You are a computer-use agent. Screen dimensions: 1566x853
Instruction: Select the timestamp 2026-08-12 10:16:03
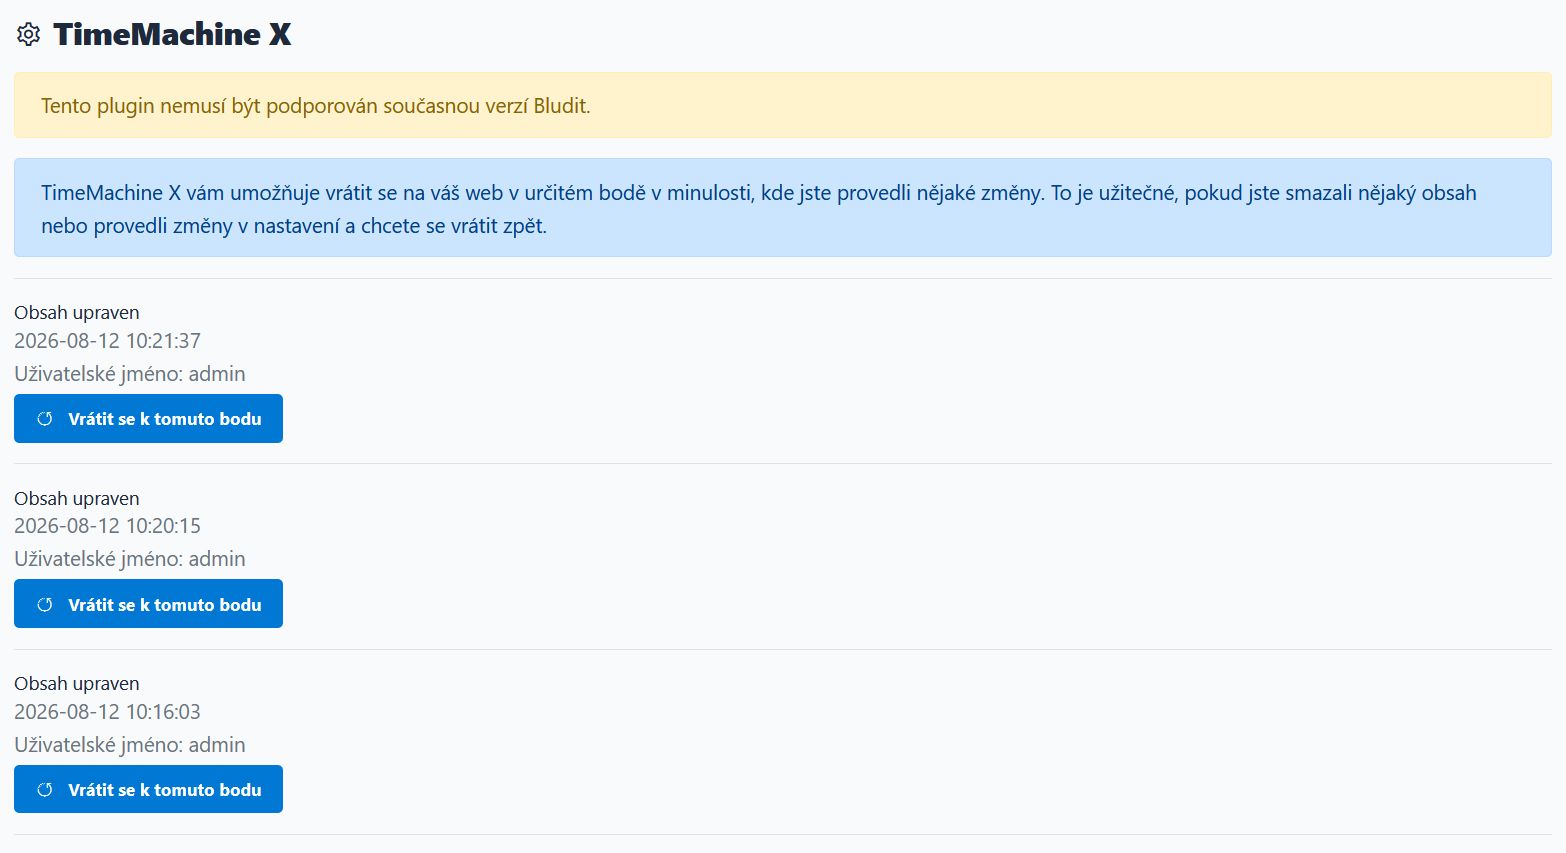[107, 712]
